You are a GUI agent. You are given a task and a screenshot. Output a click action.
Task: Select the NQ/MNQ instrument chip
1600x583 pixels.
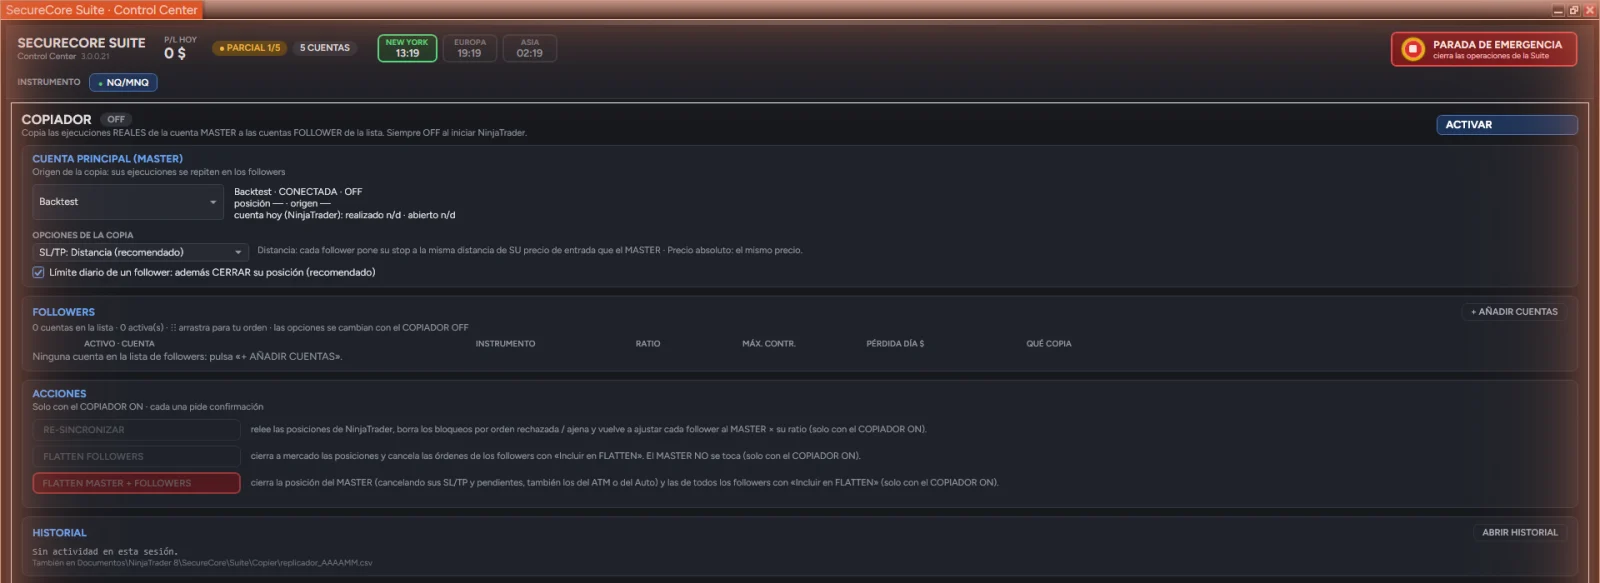coord(123,83)
